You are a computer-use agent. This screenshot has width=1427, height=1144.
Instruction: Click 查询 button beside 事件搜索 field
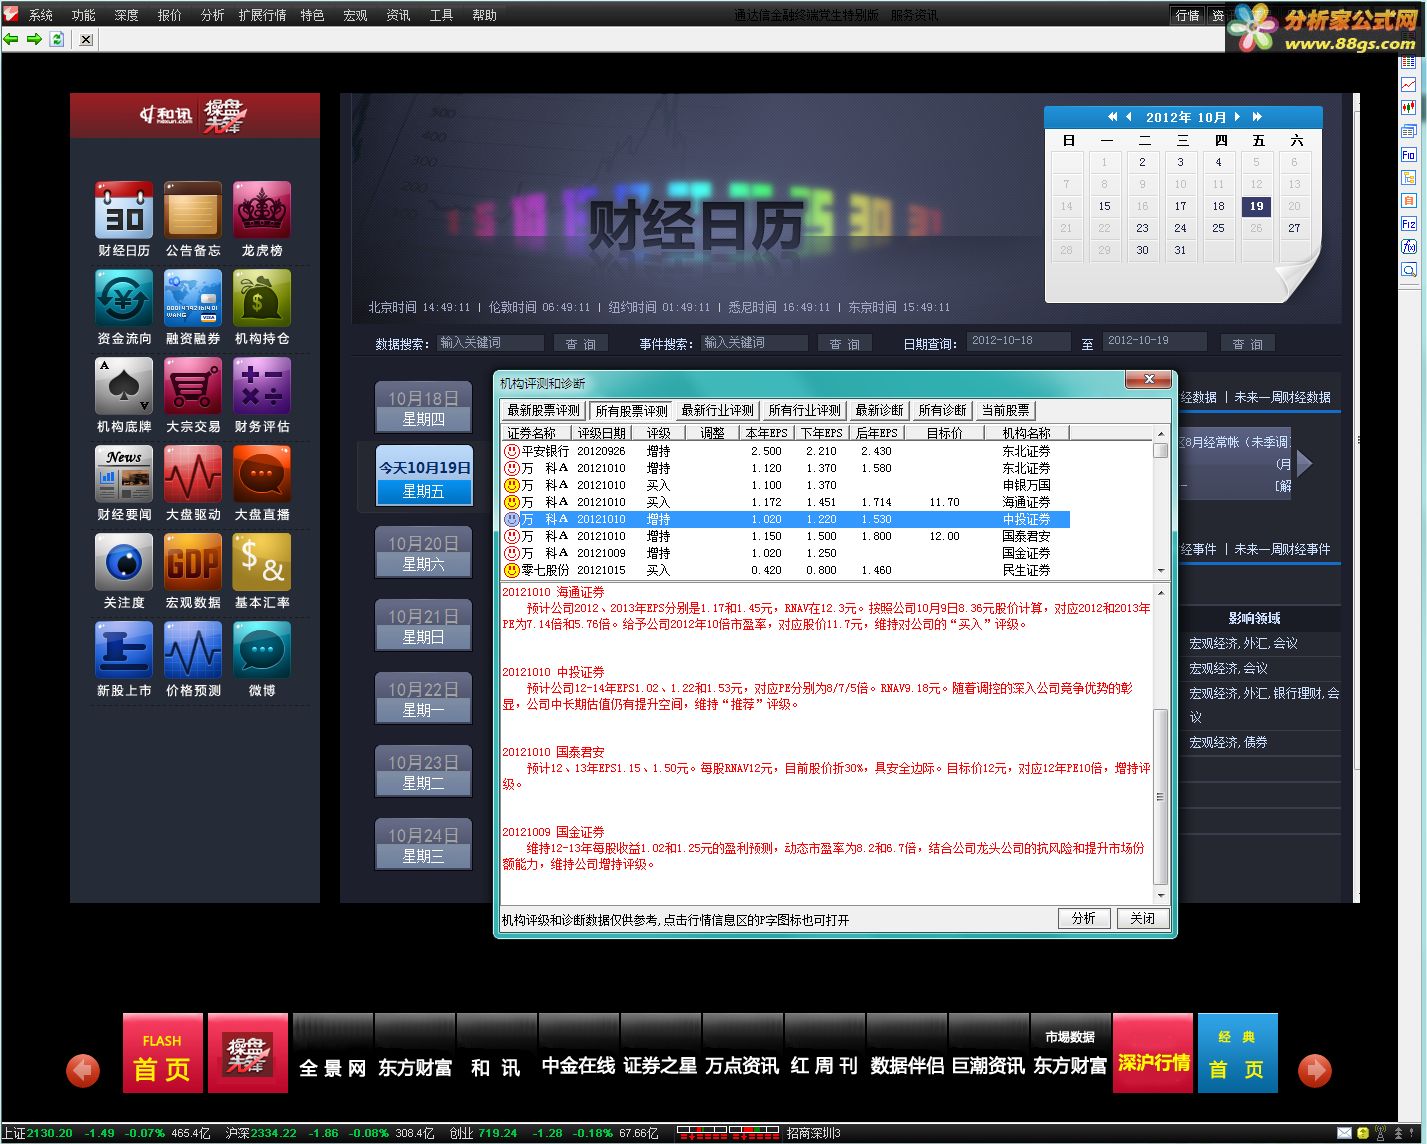pos(845,343)
